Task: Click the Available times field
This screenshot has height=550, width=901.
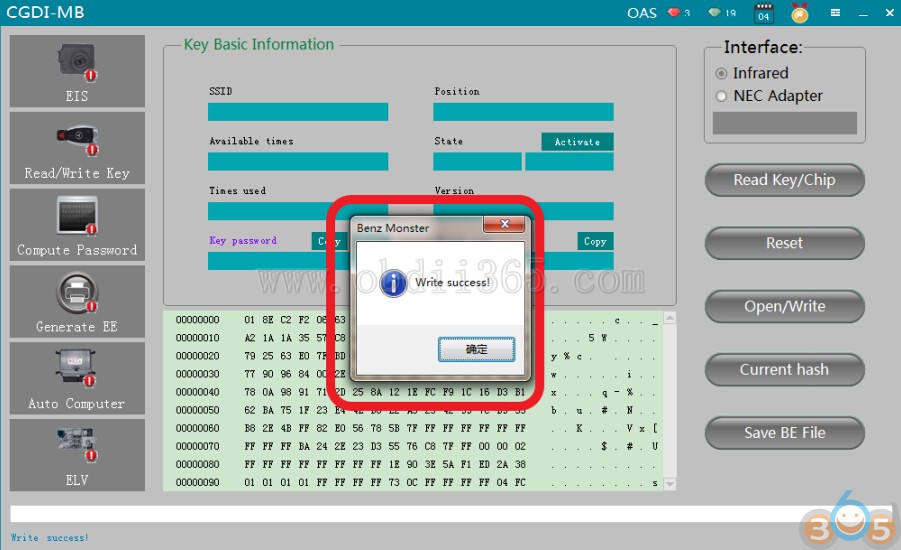Action: point(298,161)
